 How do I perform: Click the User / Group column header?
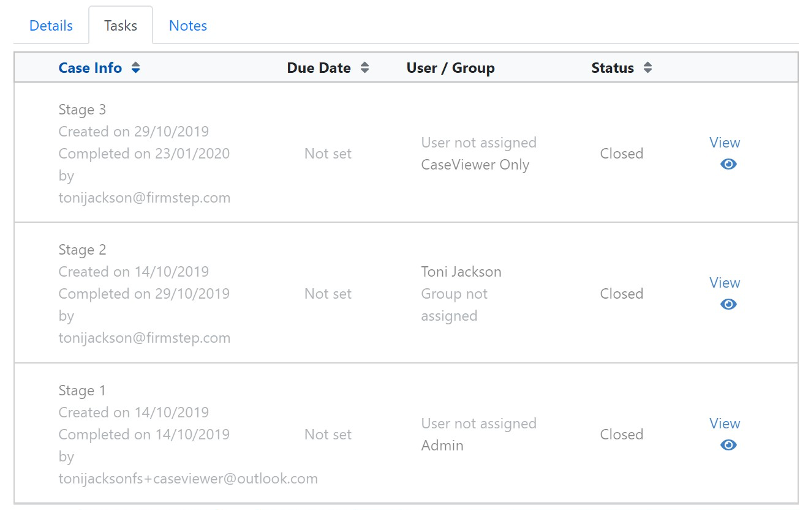point(450,68)
